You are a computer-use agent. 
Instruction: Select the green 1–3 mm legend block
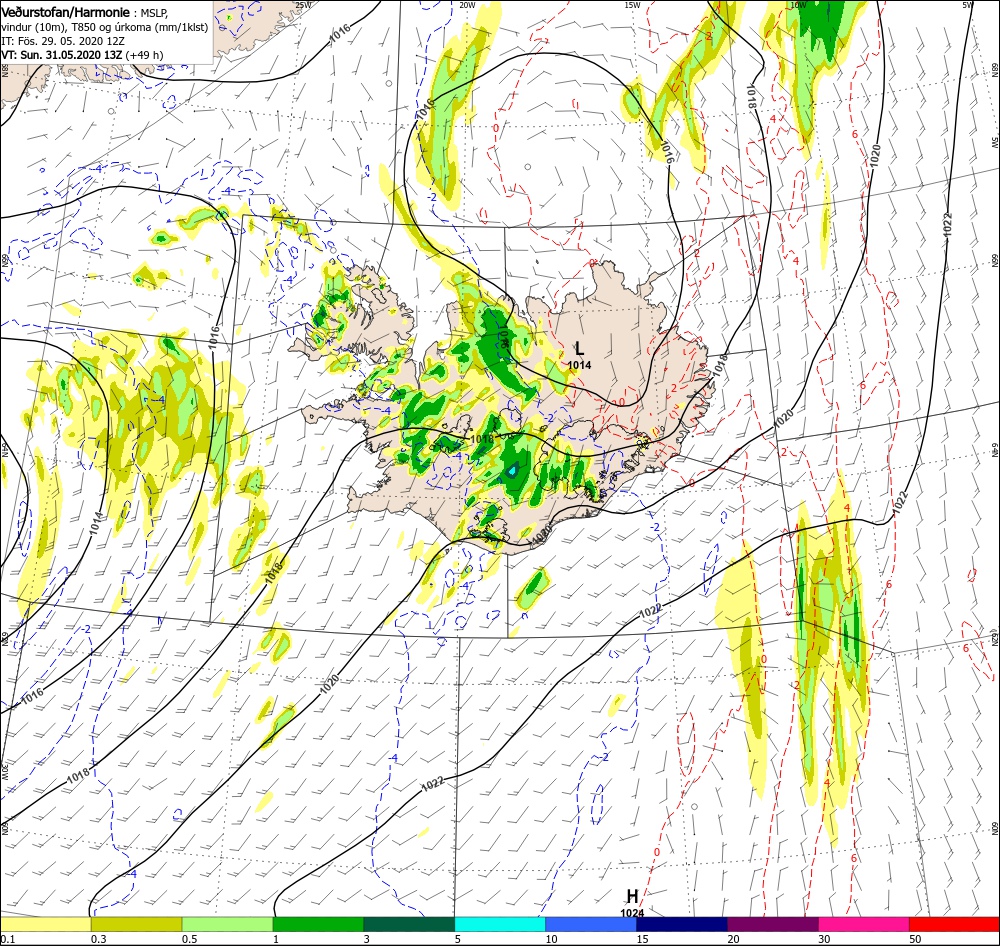point(318,924)
